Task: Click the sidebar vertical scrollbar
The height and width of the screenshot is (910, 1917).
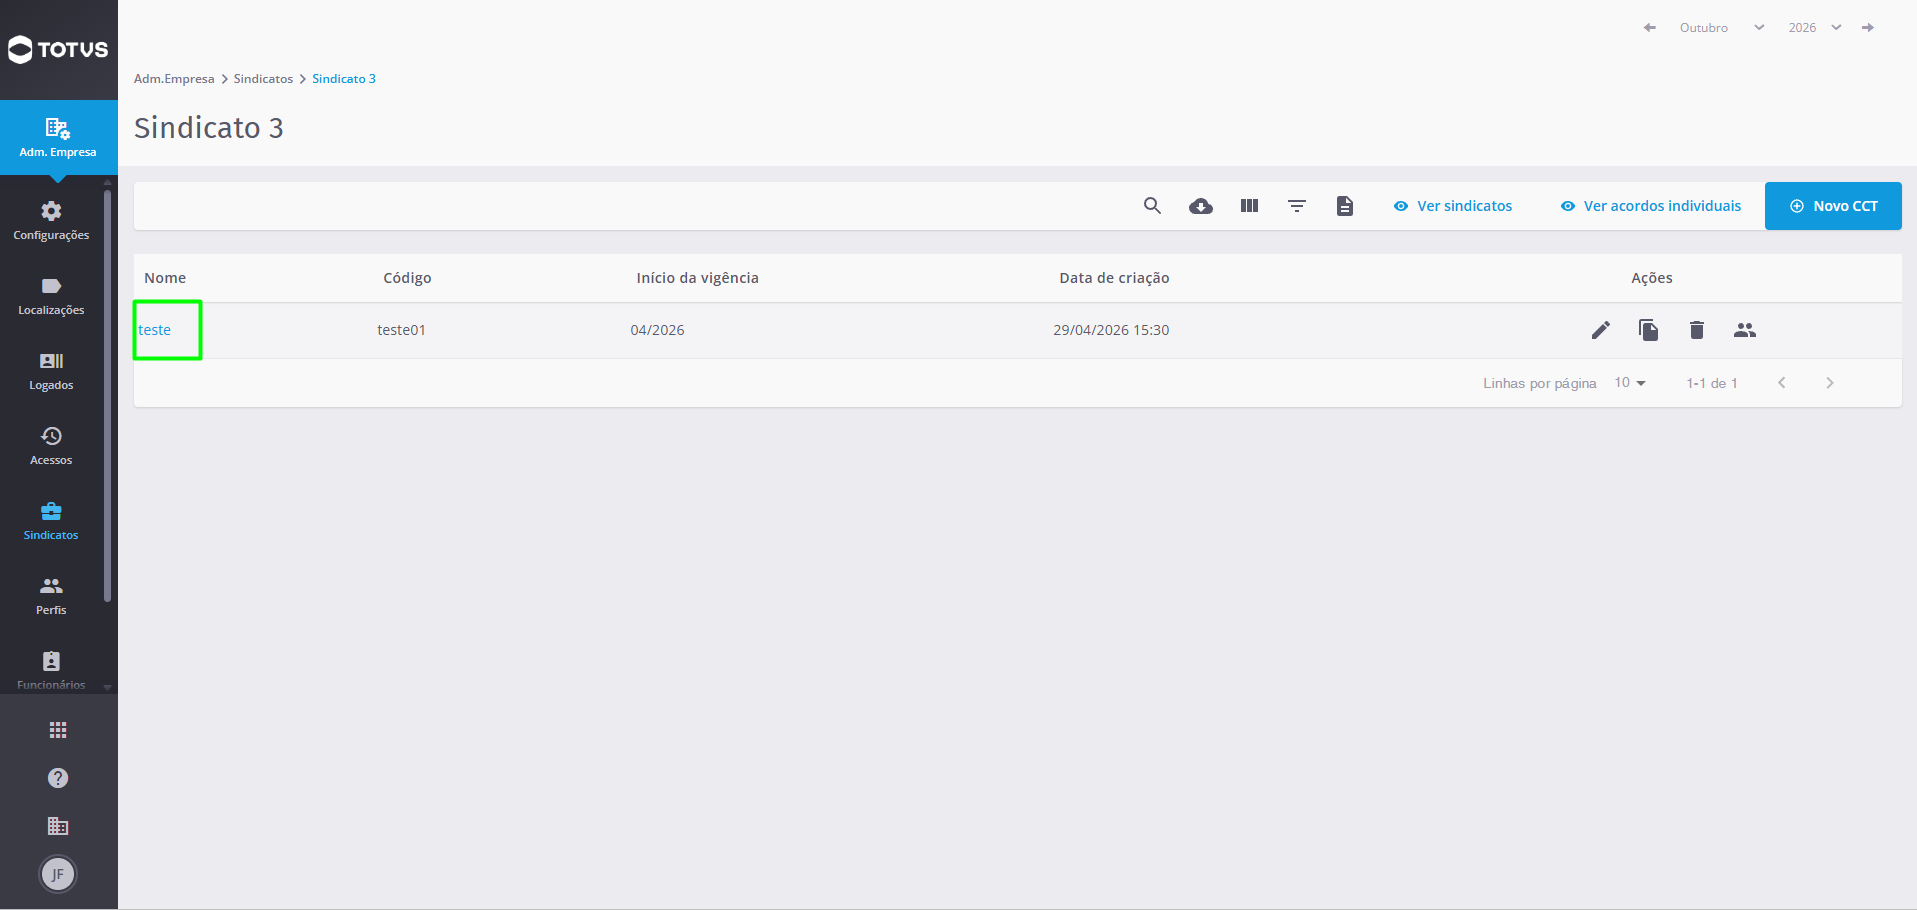Action: point(108,395)
